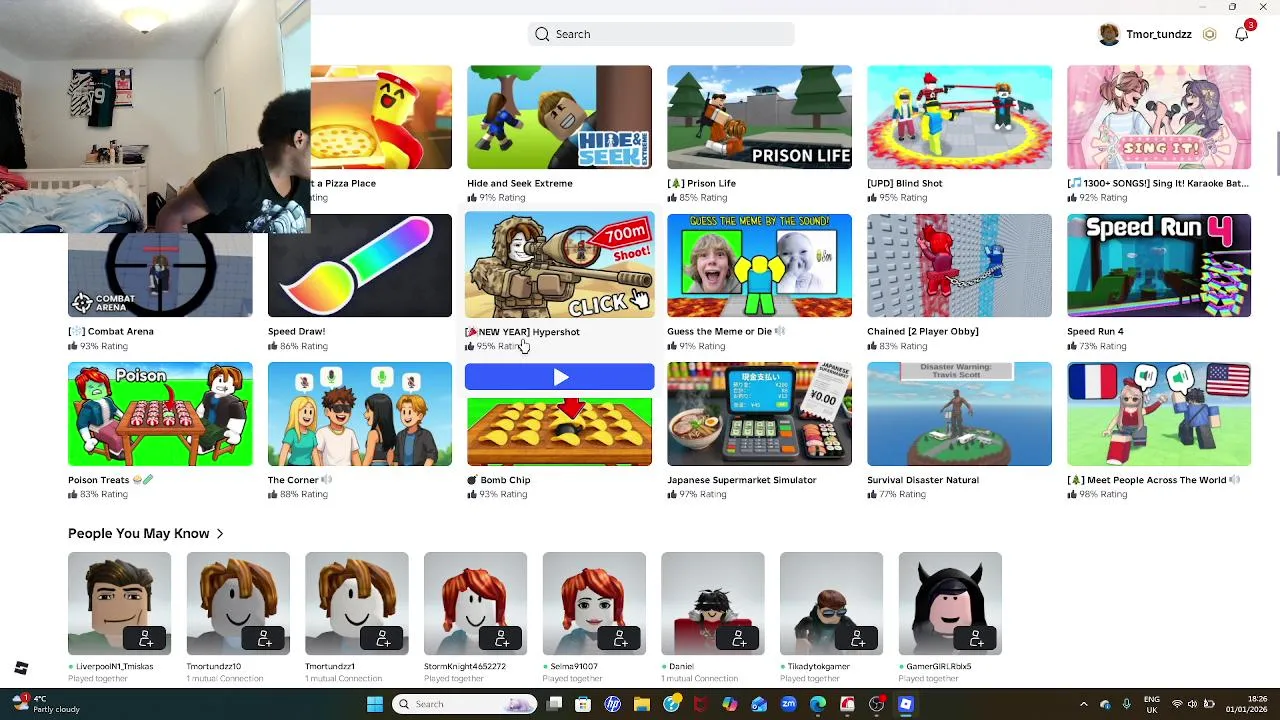Open the Speed Draw! game thumbnail
The image size is (1280, 720).
(x=360, y=265)
